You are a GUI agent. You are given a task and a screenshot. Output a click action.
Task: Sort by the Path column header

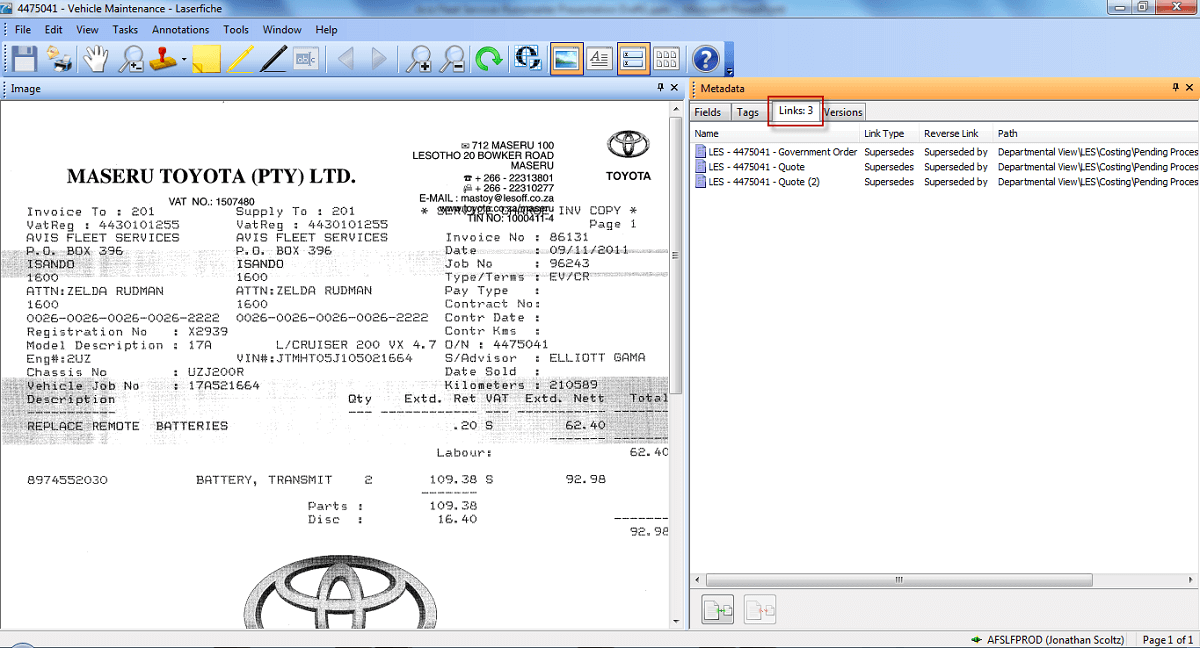(1095, 134)
